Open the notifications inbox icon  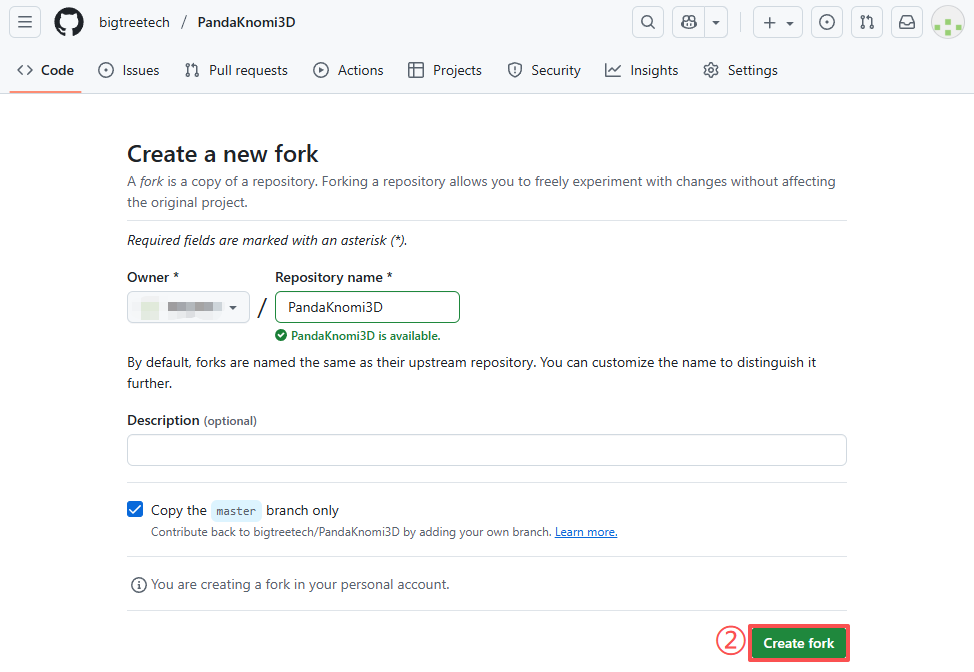coord(907,22)
